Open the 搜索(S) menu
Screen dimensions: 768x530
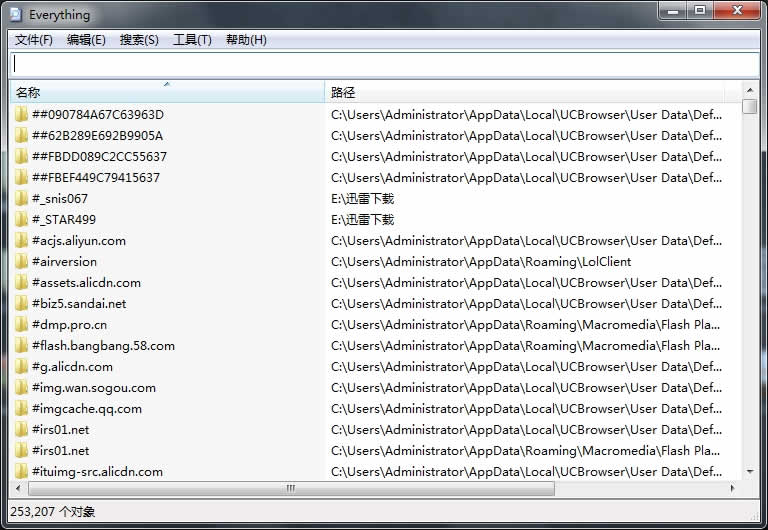(x=139, y=40)
